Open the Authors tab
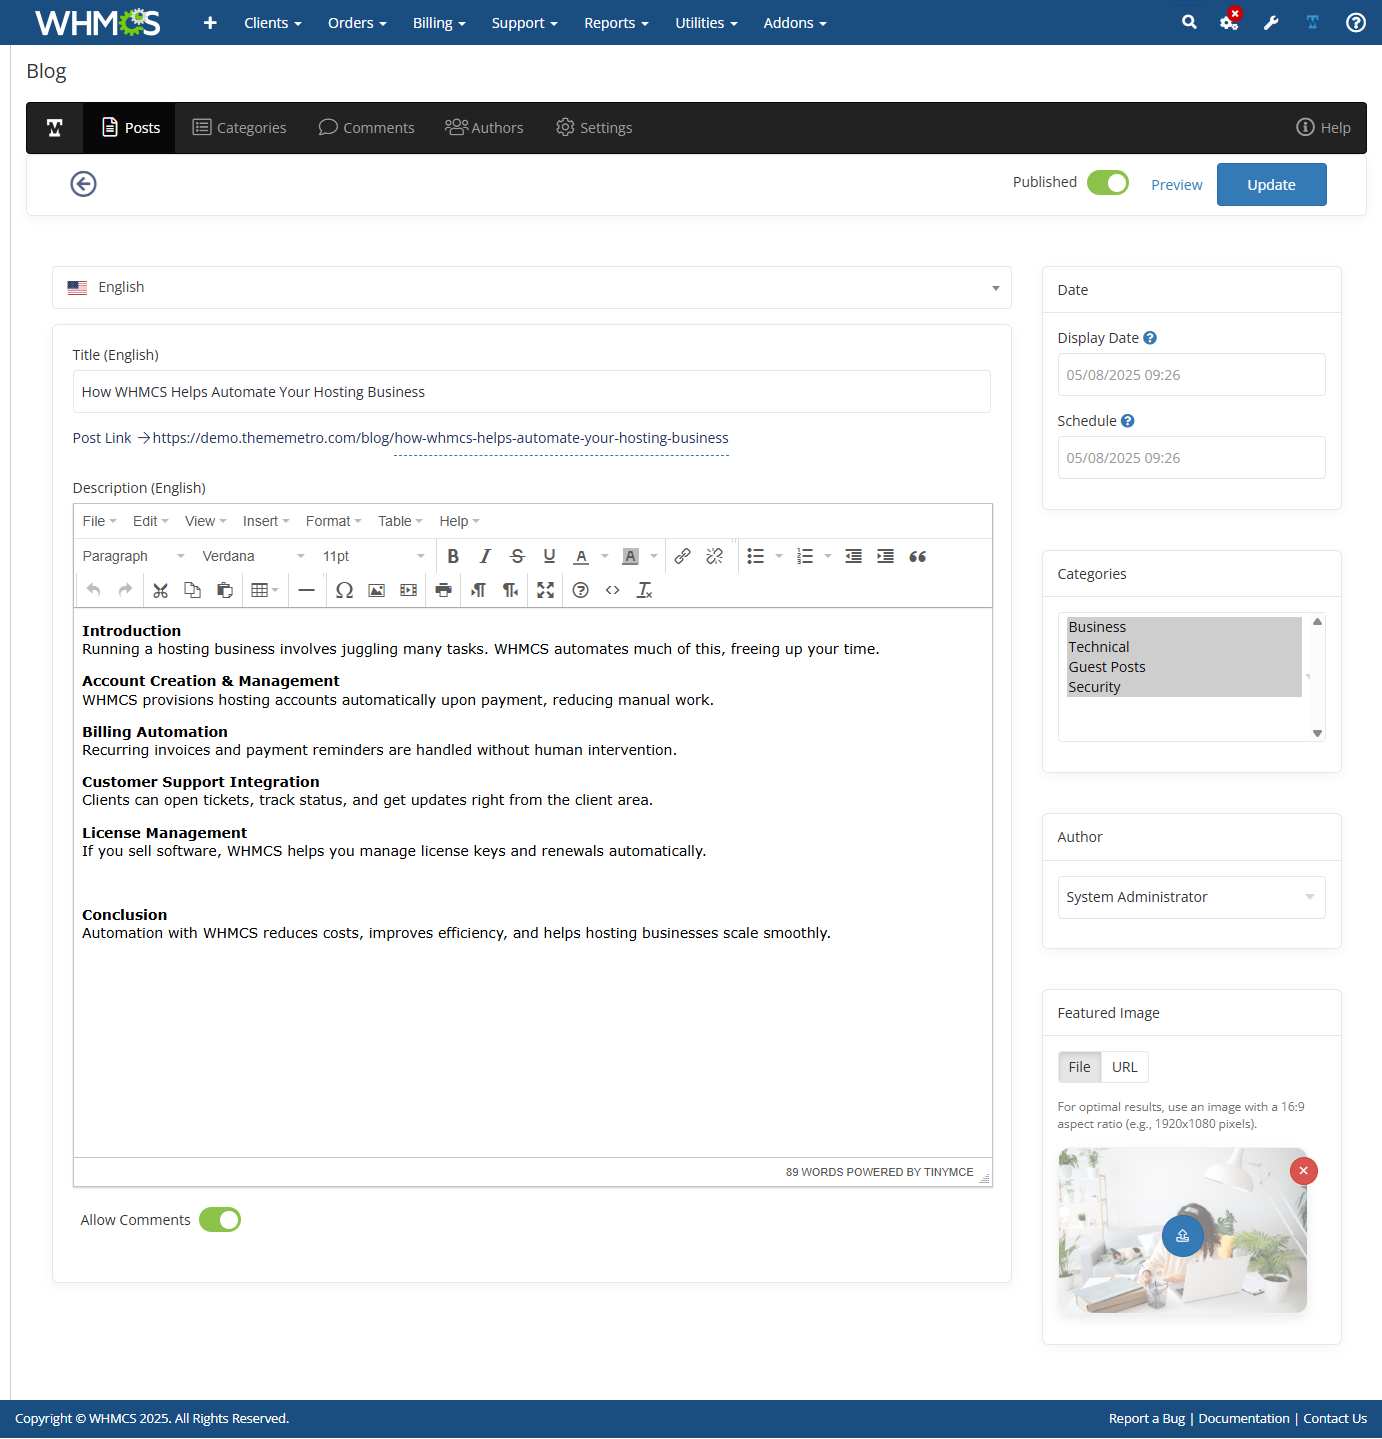Image resolution: width=1382 pixels, height=1439 pixels. [484, 128]
